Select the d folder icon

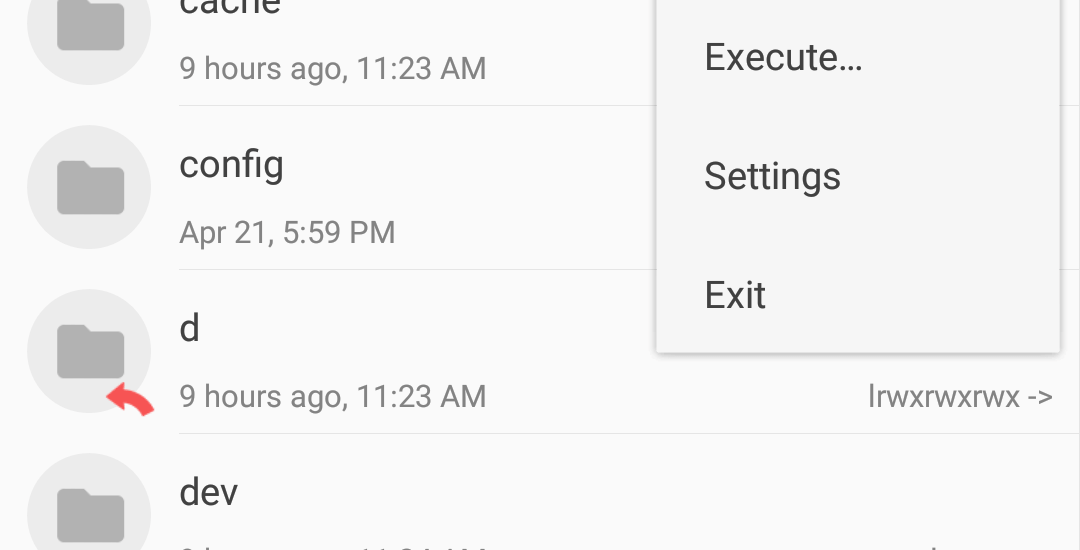(89, 350)
